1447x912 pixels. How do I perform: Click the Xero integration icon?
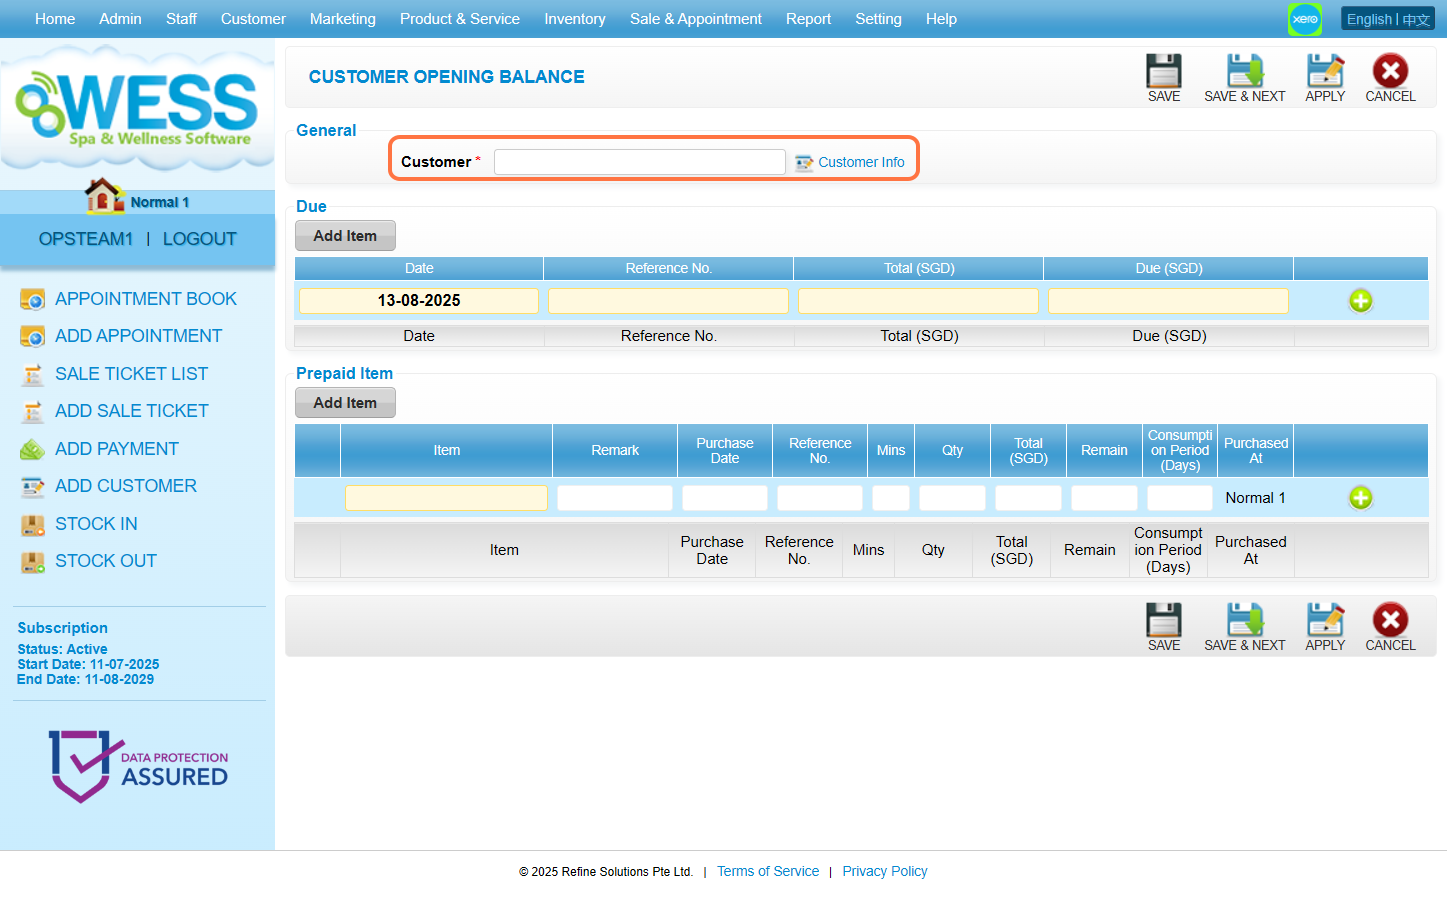[1305, 19]
